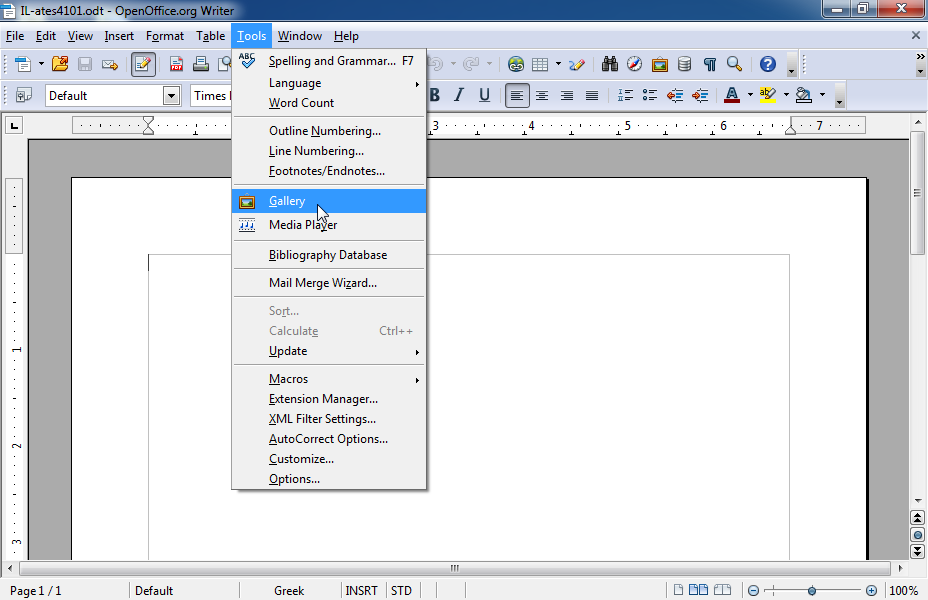The width and height of the screenshot is (928, 600).
Task: Open OpenOffice.org Help icon
Action: click(x=768, y=64)
